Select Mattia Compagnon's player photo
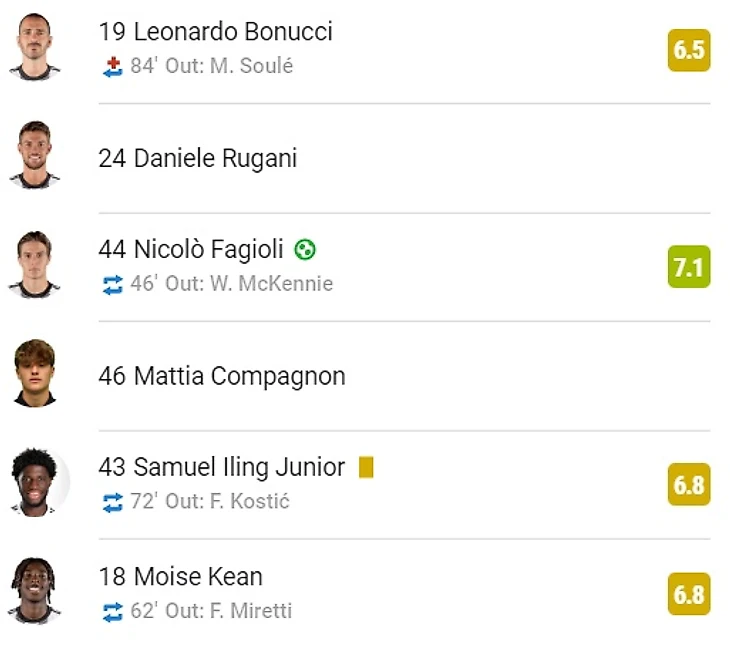Screen dimensions: 730x662 point(35,375)
